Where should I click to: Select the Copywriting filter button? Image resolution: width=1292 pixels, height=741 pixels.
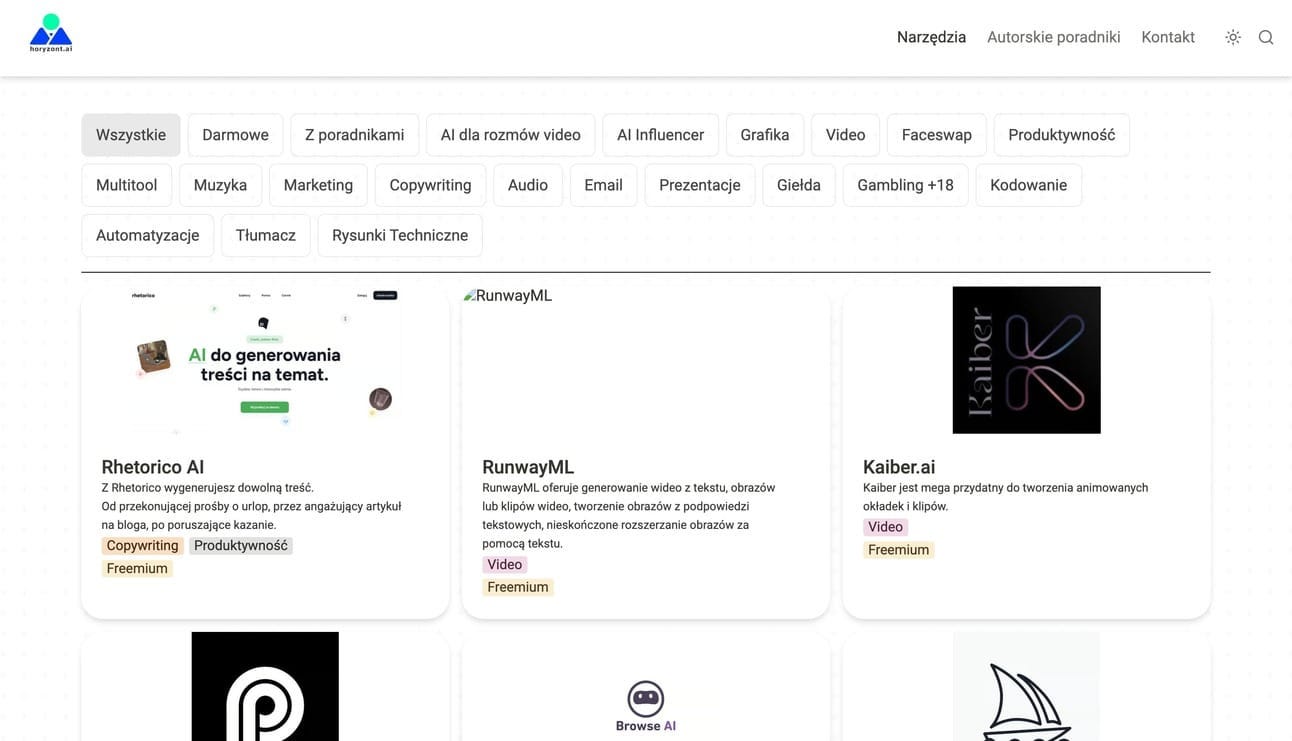click(430, 185)
